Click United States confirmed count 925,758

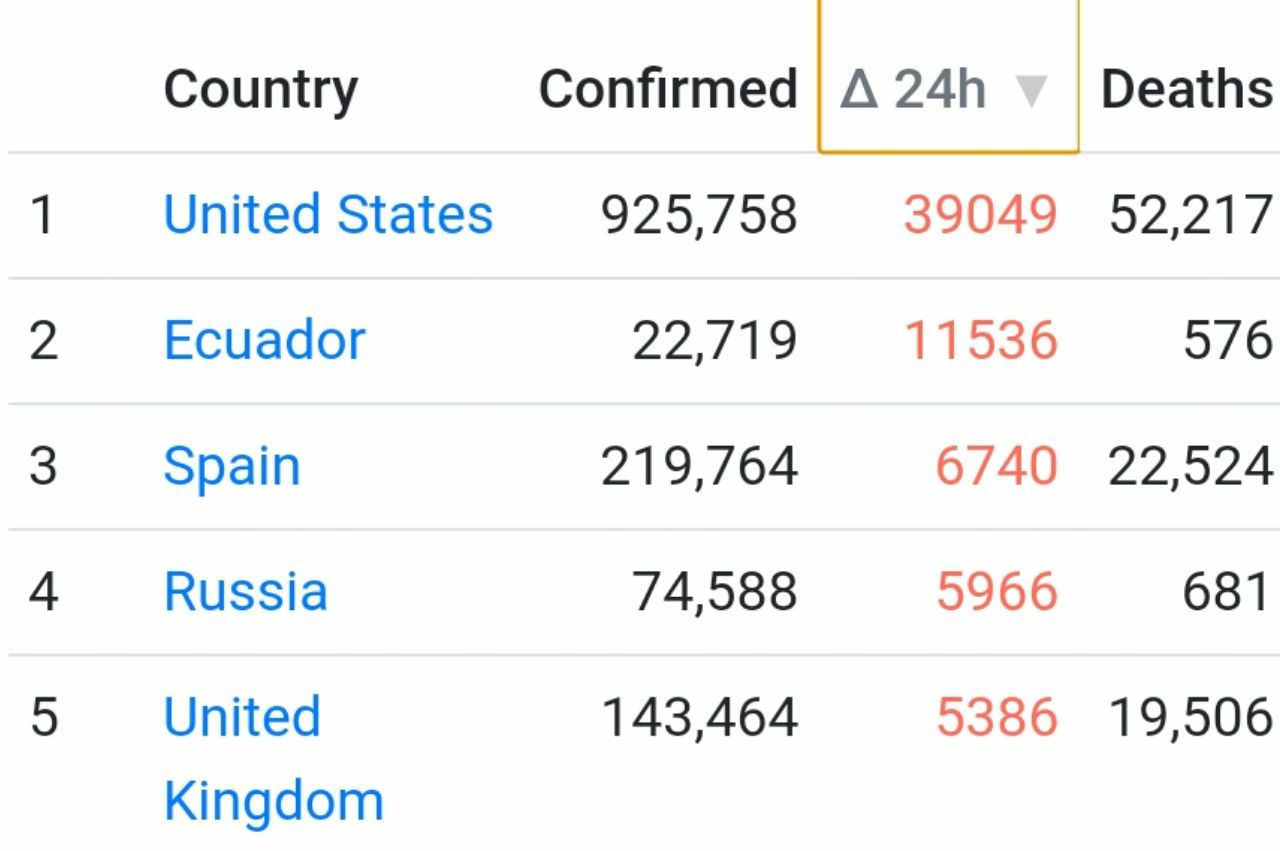pos(699,215)
